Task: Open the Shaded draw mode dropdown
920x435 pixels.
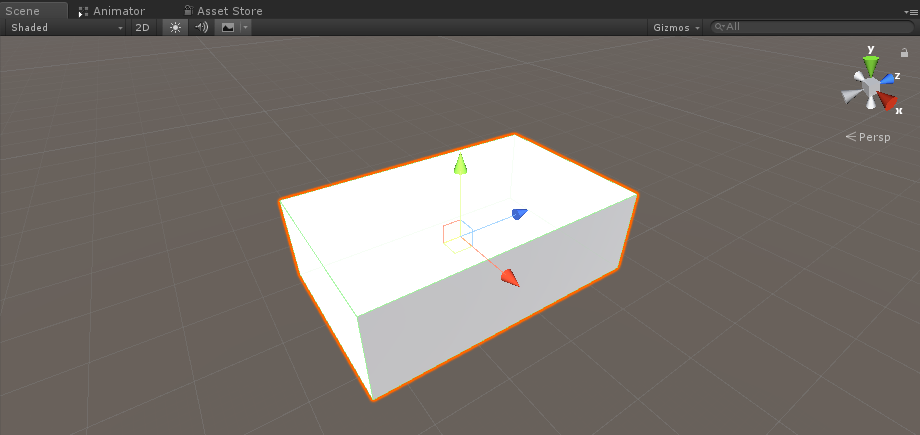Action: point(66,27)
